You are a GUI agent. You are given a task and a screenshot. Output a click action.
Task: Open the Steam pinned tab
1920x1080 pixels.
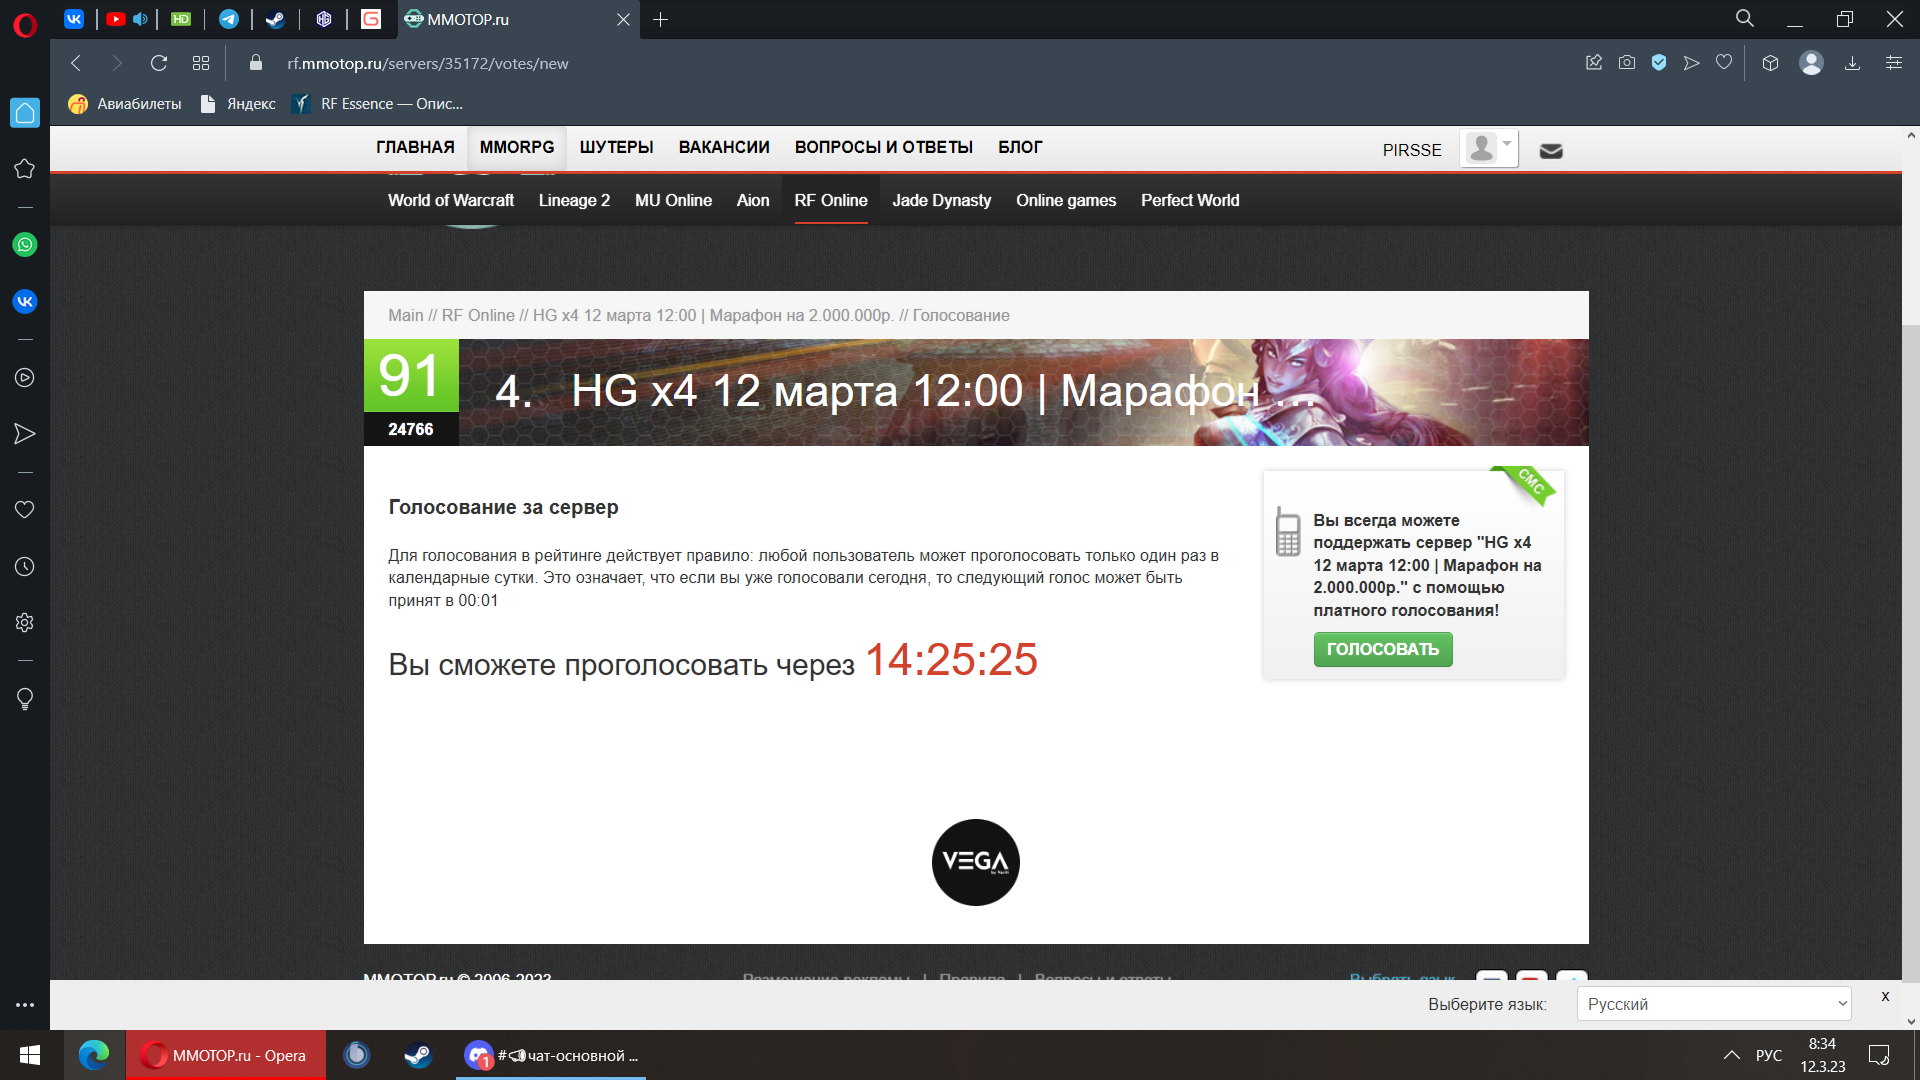click(x=275, y=19)
